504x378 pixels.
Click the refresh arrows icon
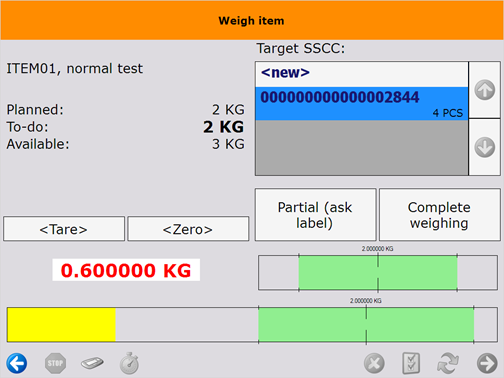(448, 363)
